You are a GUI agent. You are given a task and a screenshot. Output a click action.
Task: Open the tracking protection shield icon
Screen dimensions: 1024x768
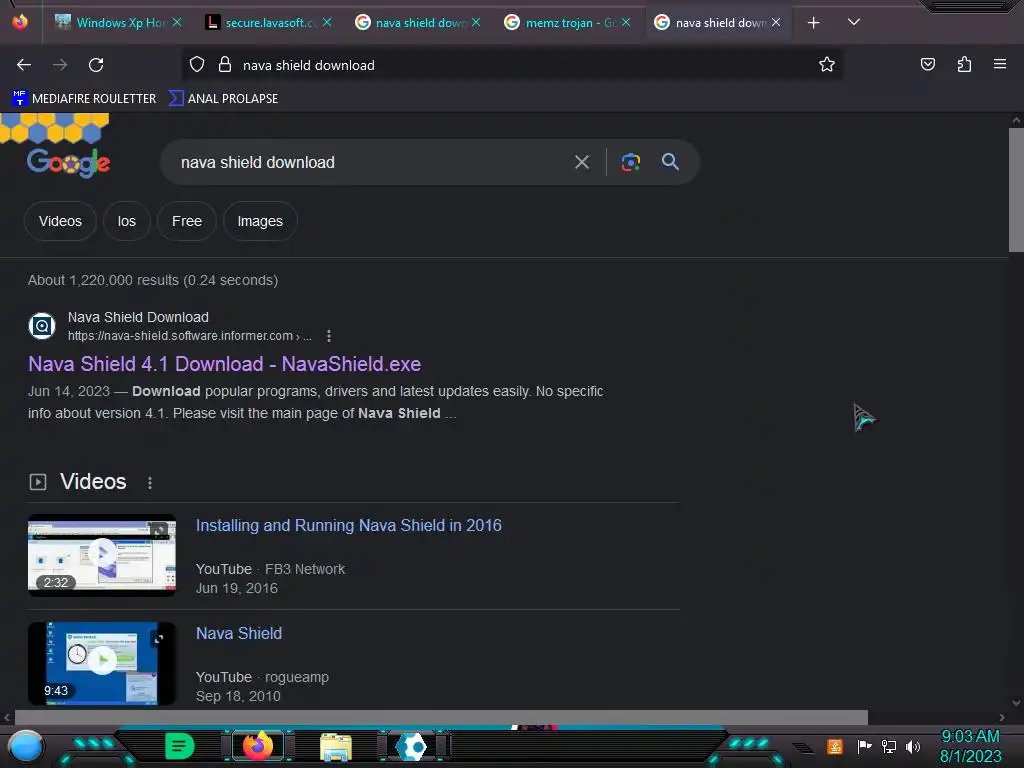pyautogui.click(x=197, y=65)
